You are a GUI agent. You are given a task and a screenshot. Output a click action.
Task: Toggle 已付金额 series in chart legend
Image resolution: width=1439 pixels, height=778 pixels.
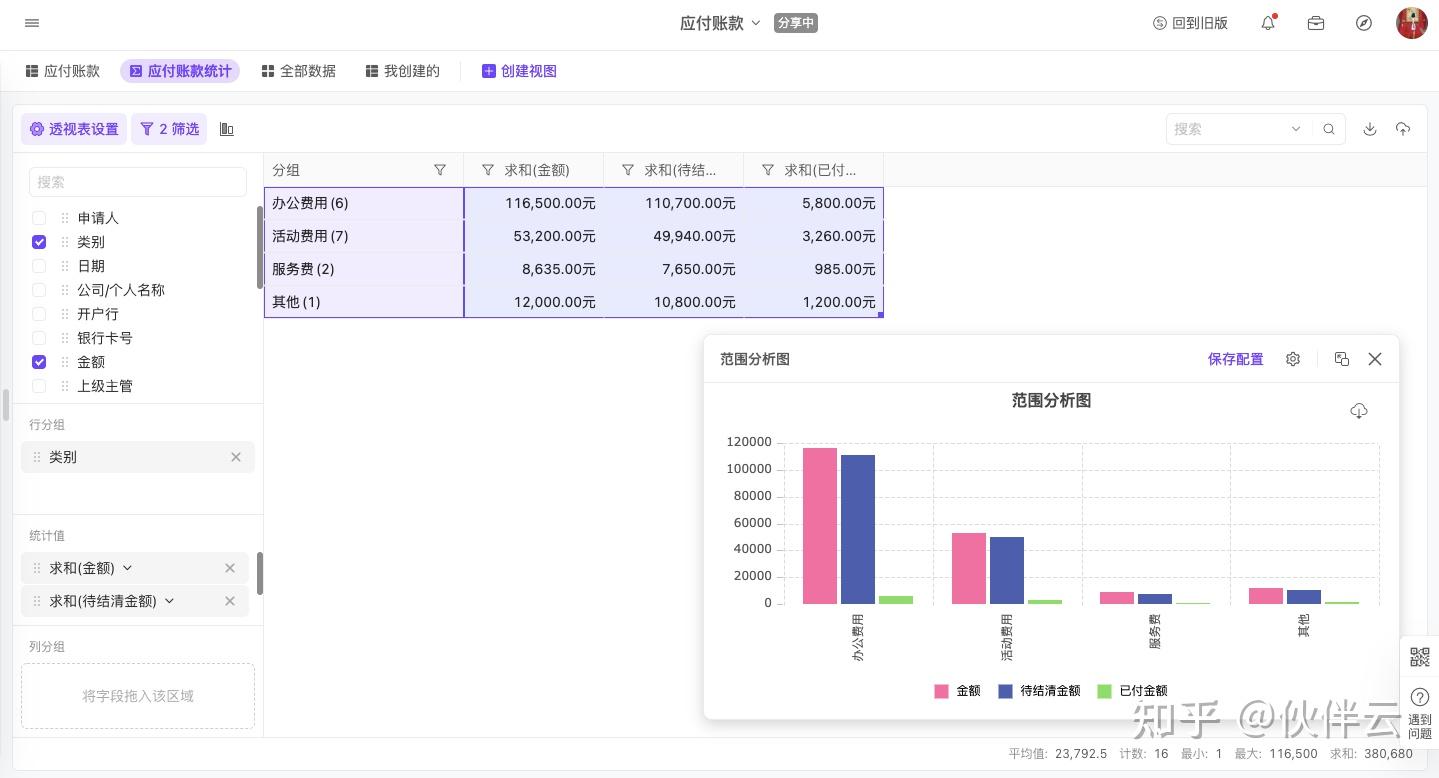[1132, 691]
